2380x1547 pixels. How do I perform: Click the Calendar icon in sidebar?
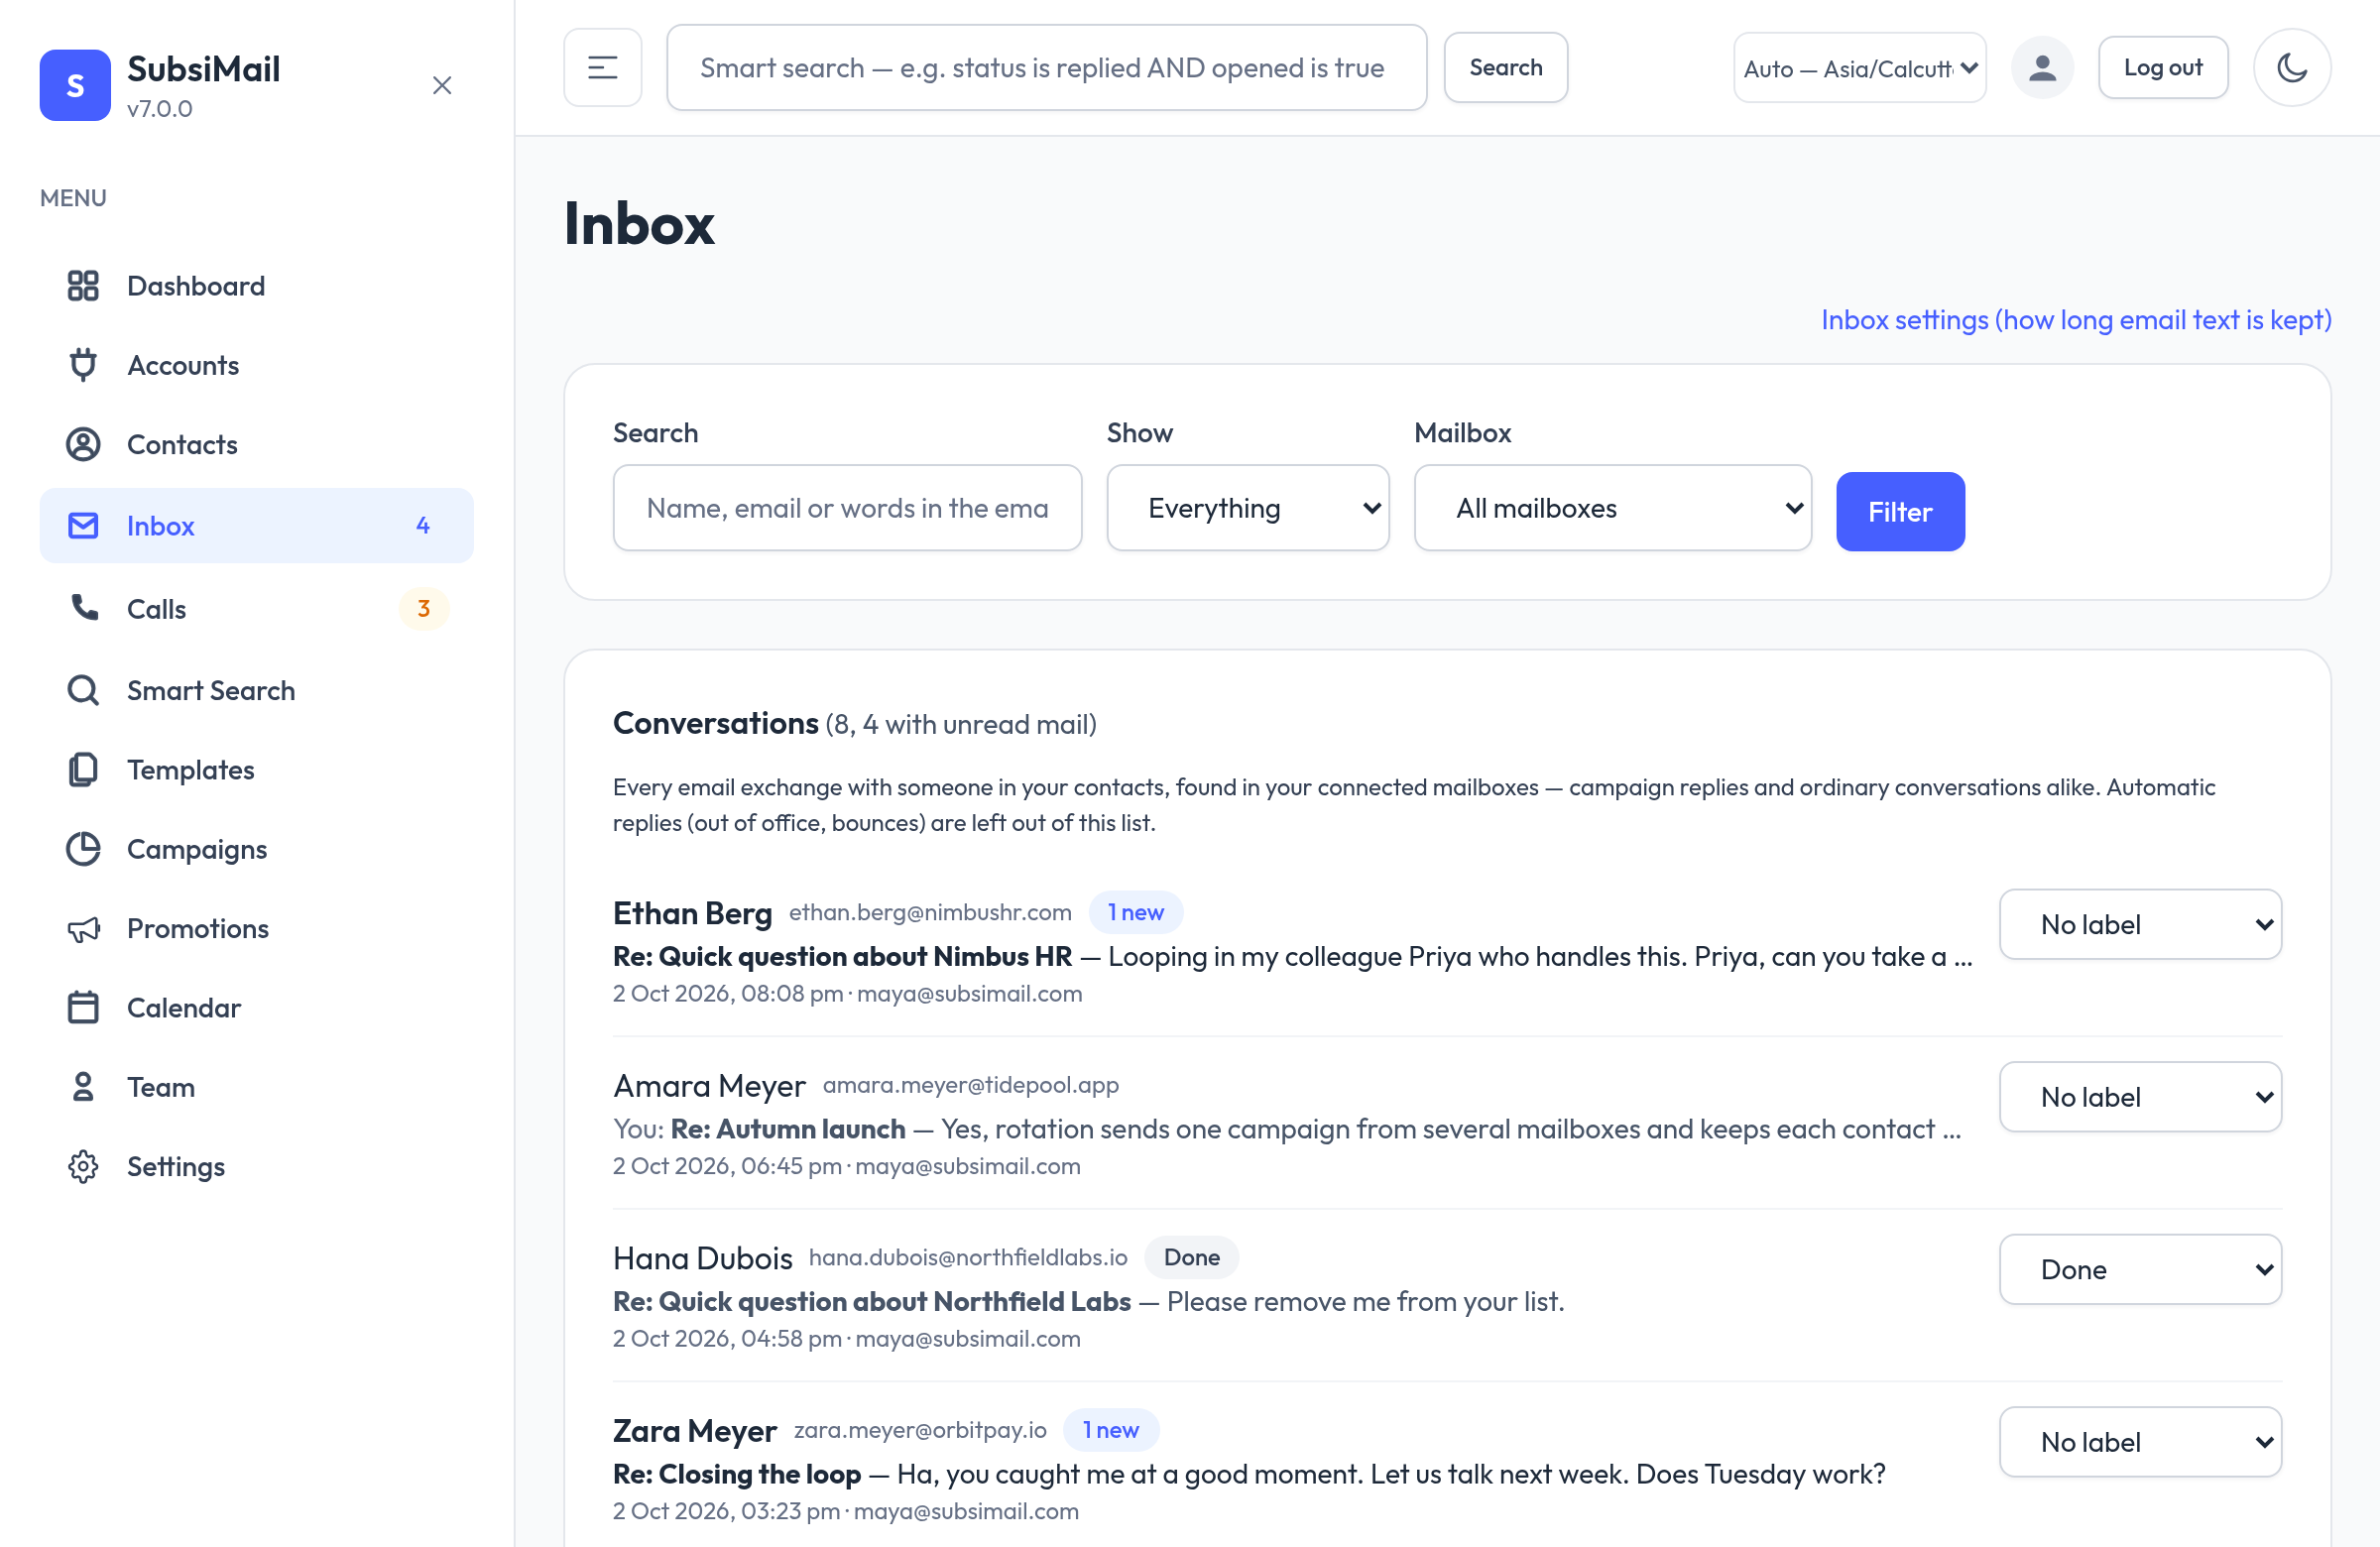click(83, 1007)
